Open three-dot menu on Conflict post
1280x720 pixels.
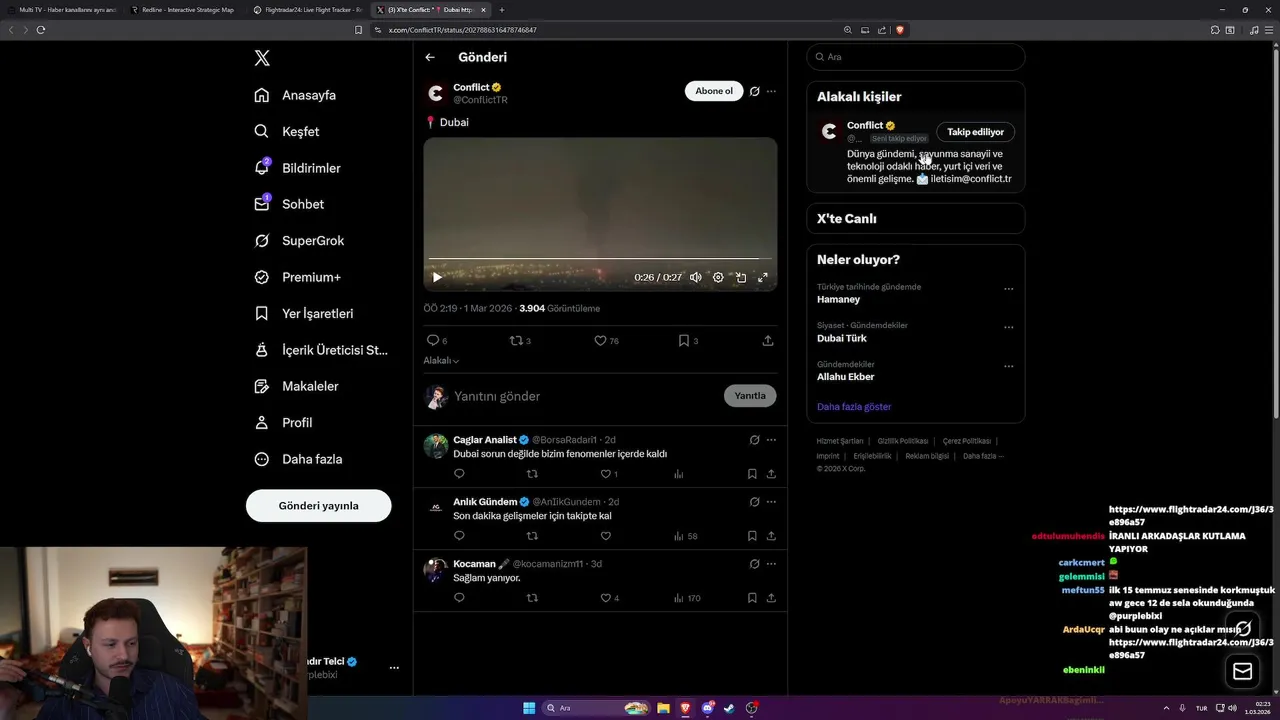pos(771,91)
